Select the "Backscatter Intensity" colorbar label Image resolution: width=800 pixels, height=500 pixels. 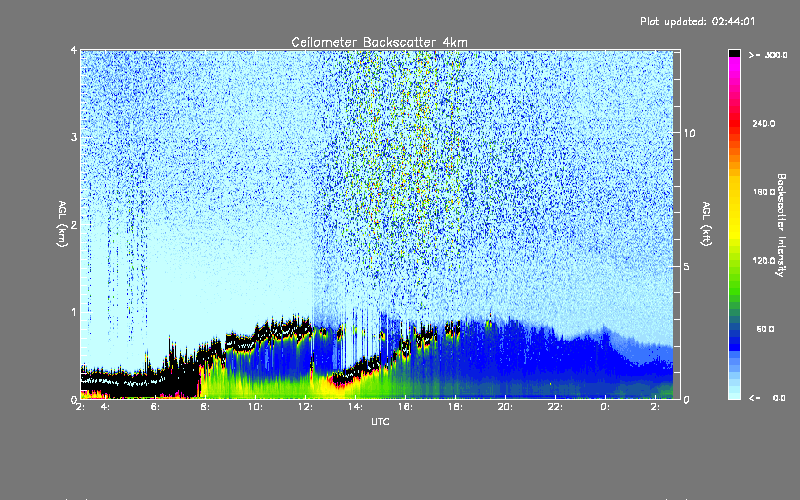click(x=781, y=225)
